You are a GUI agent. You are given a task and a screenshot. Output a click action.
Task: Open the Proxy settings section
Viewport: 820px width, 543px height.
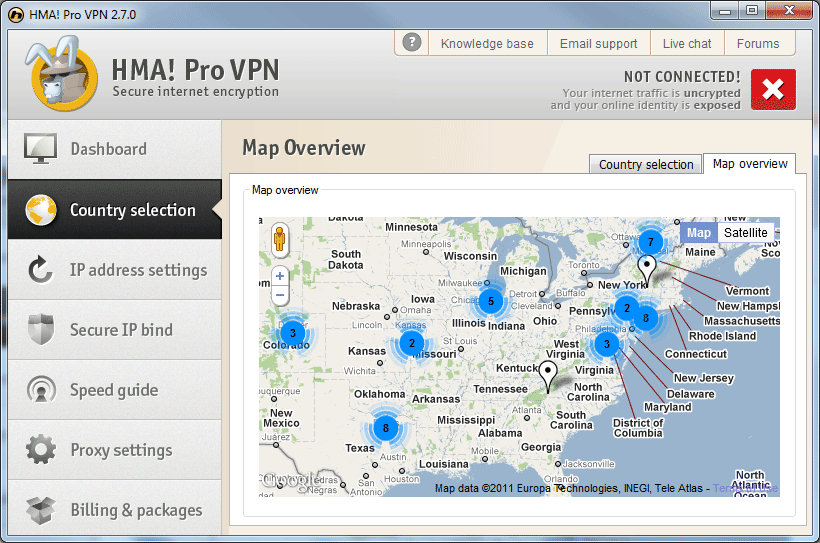pyautogui.click(x=115, y=450)
